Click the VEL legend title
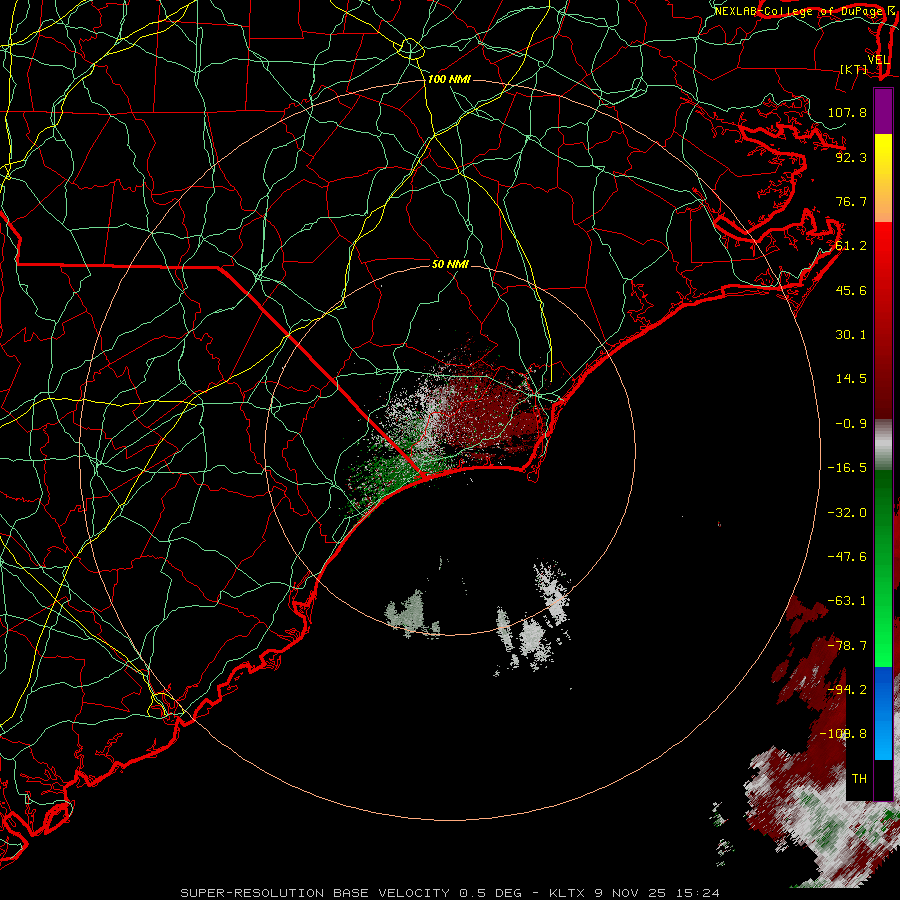Screen dimensions: 900x900 [x=878, y=60]
